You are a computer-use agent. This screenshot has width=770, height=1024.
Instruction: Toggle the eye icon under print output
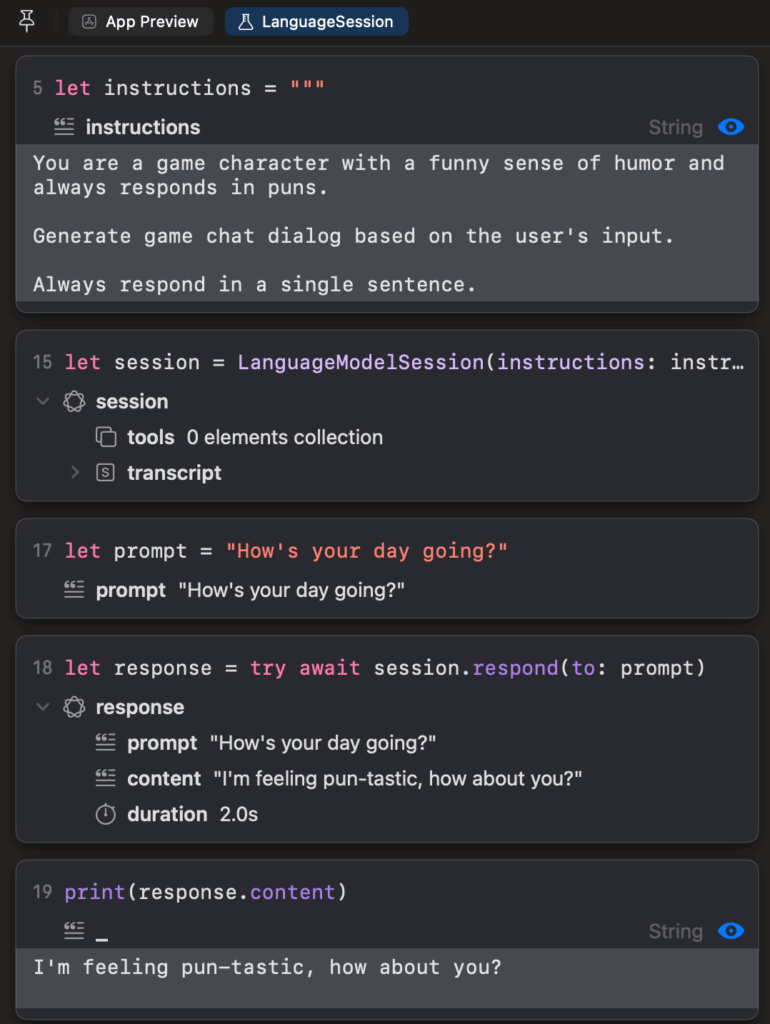tap(731, 931)
